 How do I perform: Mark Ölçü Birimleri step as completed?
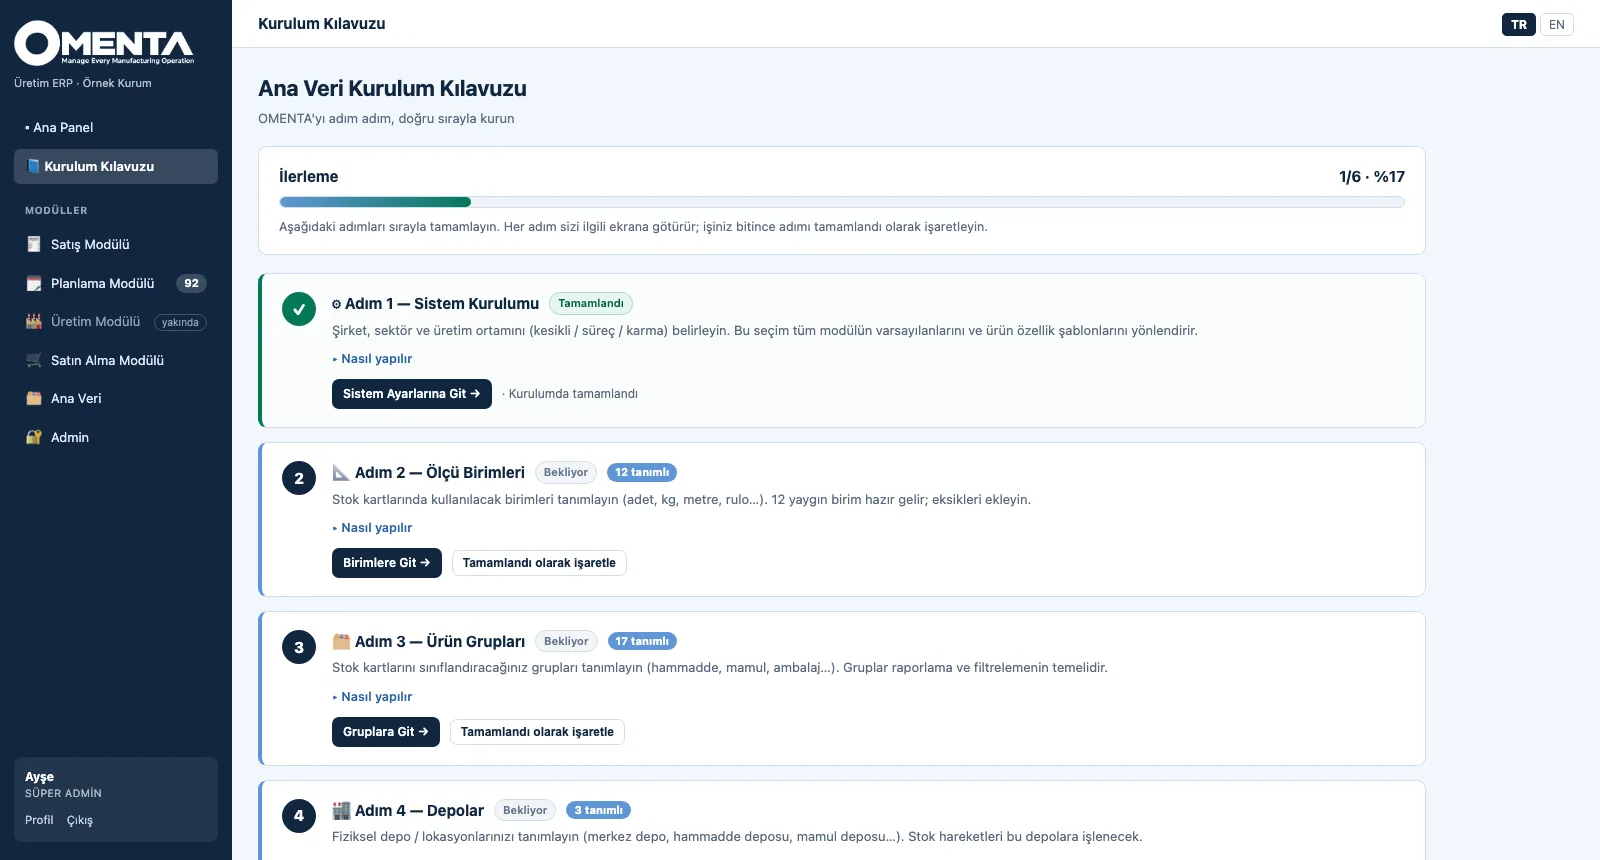click(x=539, y=563)
